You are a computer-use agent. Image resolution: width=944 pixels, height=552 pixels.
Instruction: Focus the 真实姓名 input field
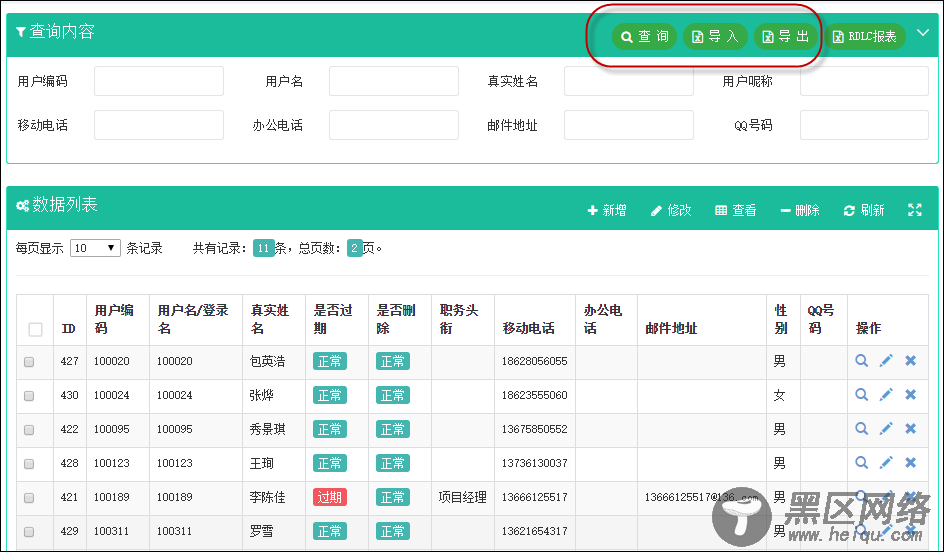[629, 81]
